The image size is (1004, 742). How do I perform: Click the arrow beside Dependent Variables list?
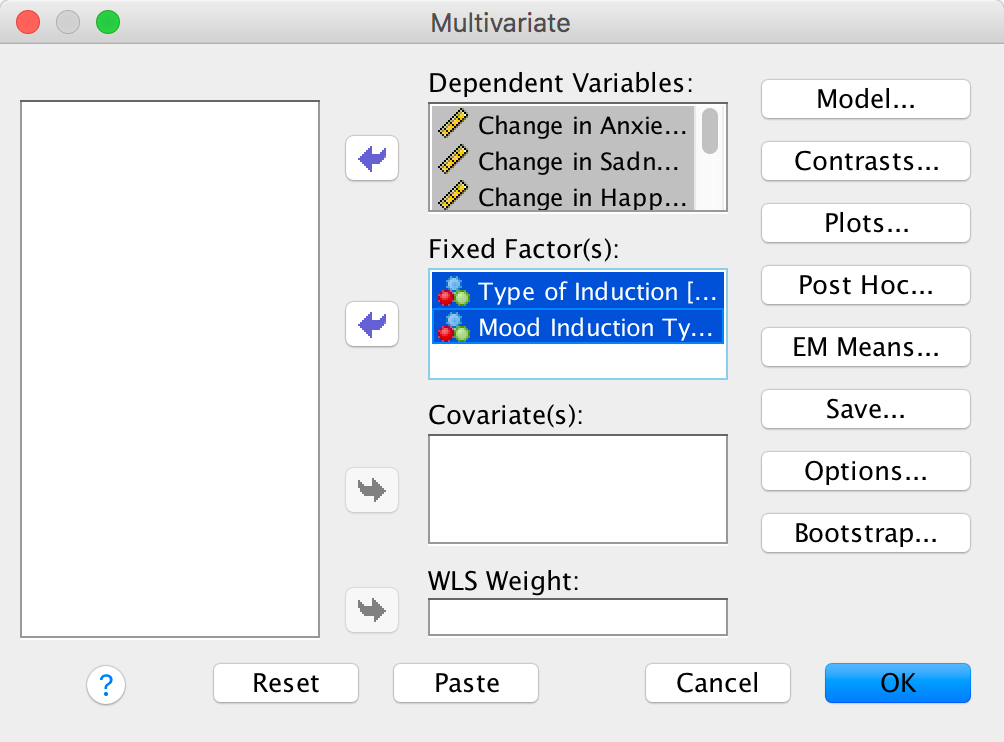click(372, 159)
